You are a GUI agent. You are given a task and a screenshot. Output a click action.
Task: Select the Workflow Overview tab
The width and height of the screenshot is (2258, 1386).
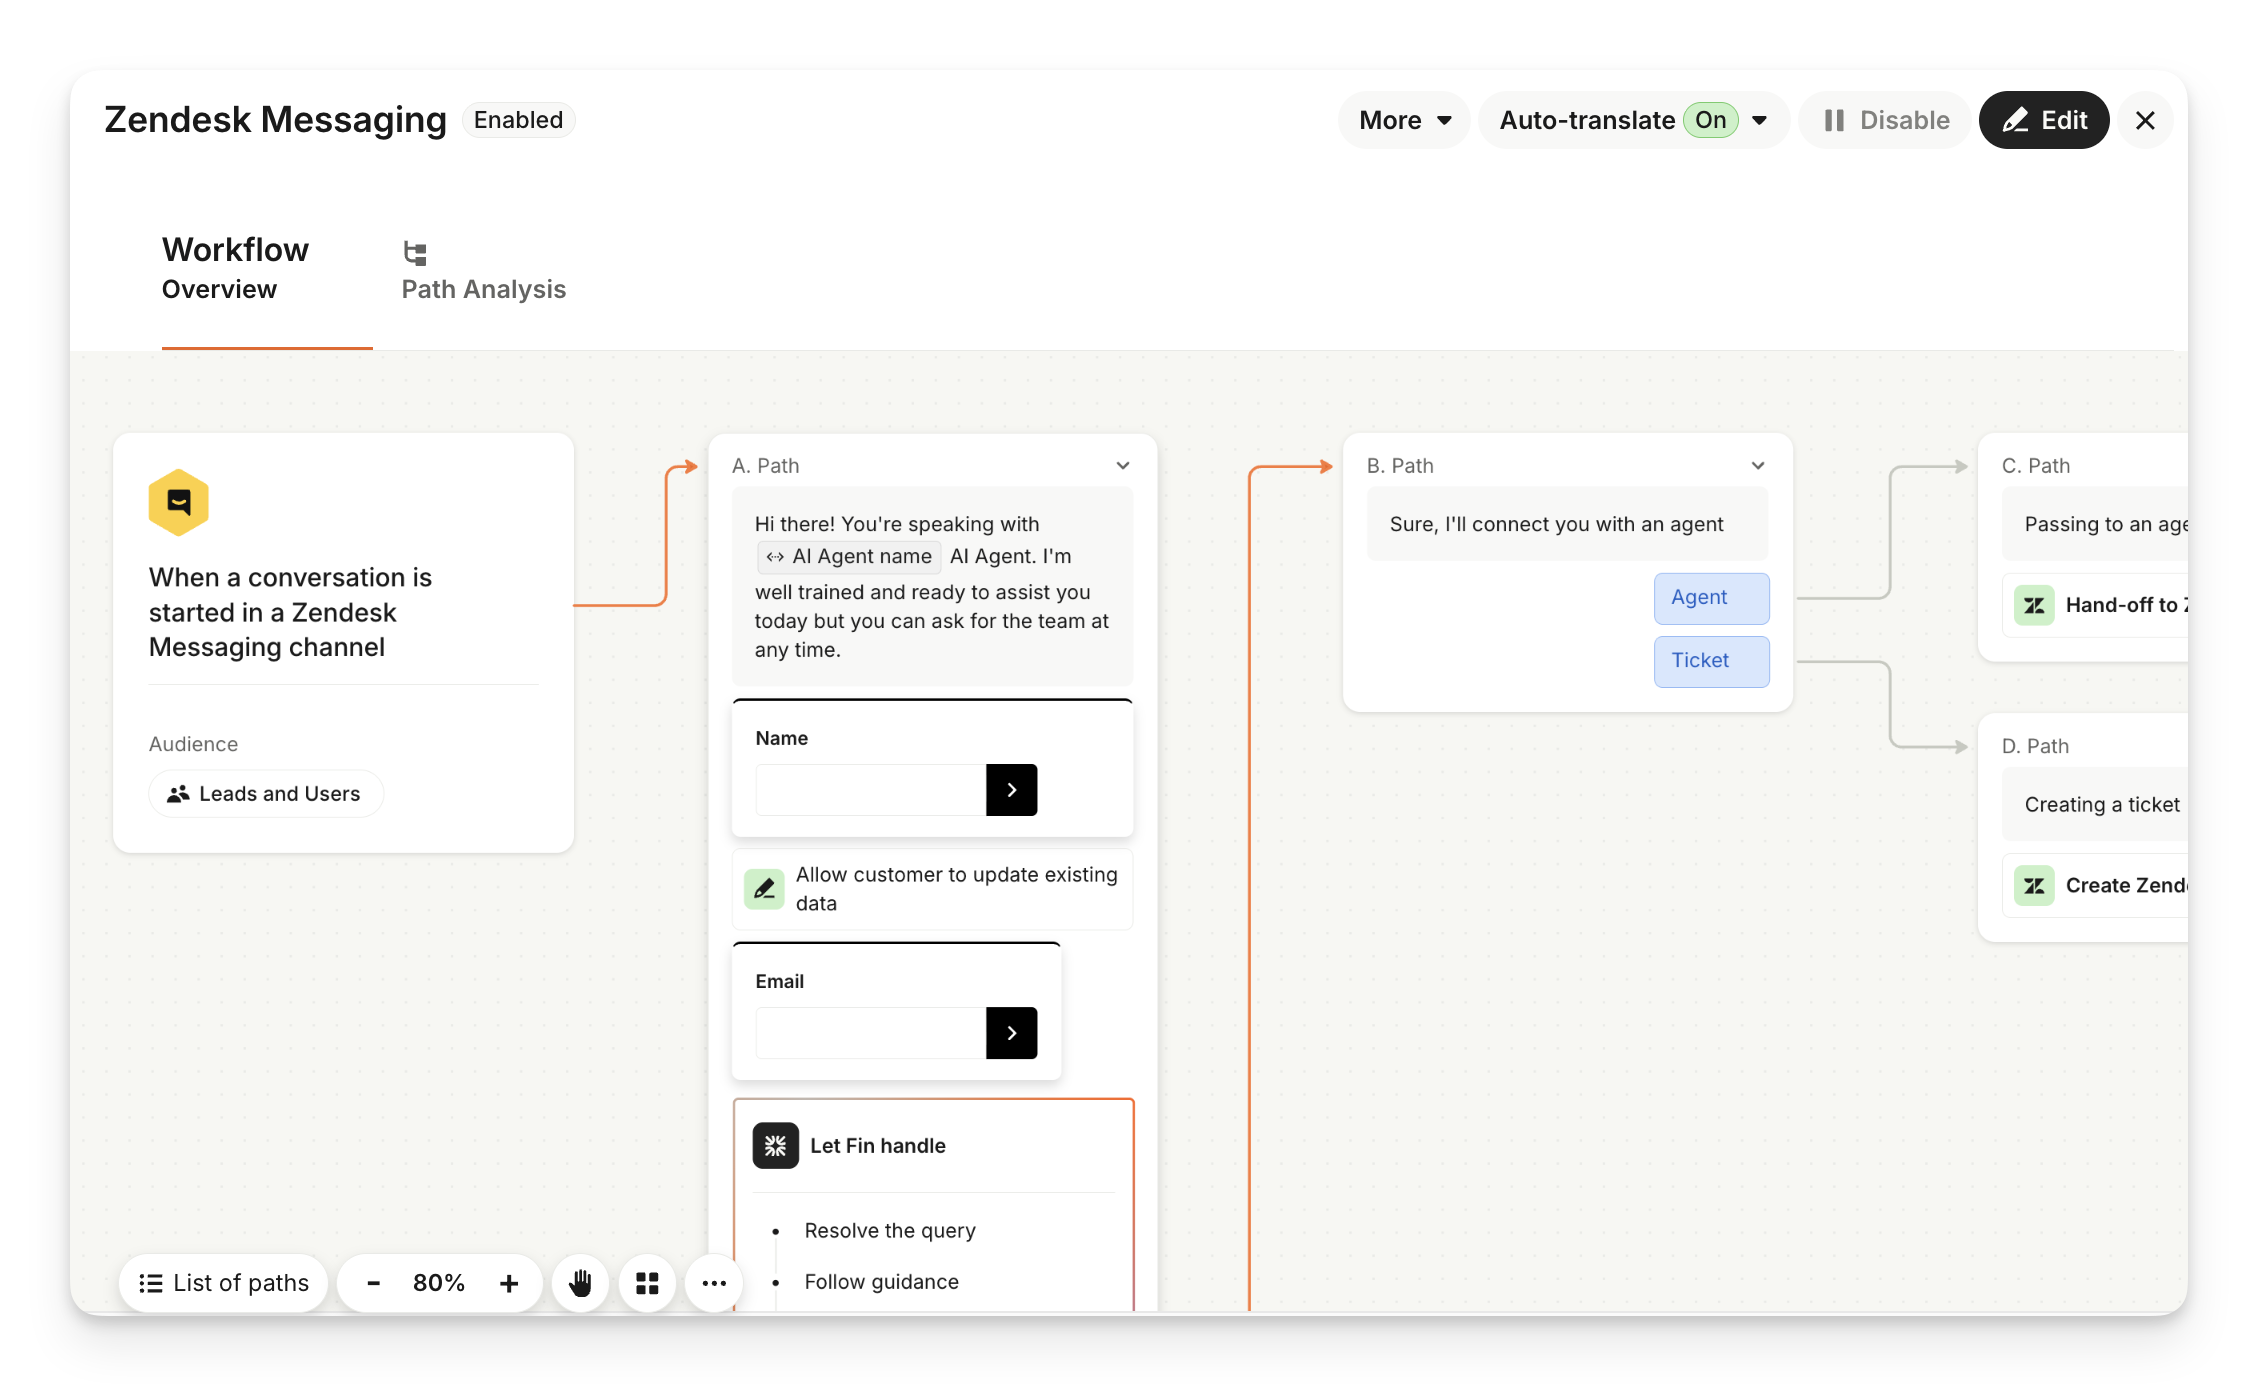pos(235,268)
